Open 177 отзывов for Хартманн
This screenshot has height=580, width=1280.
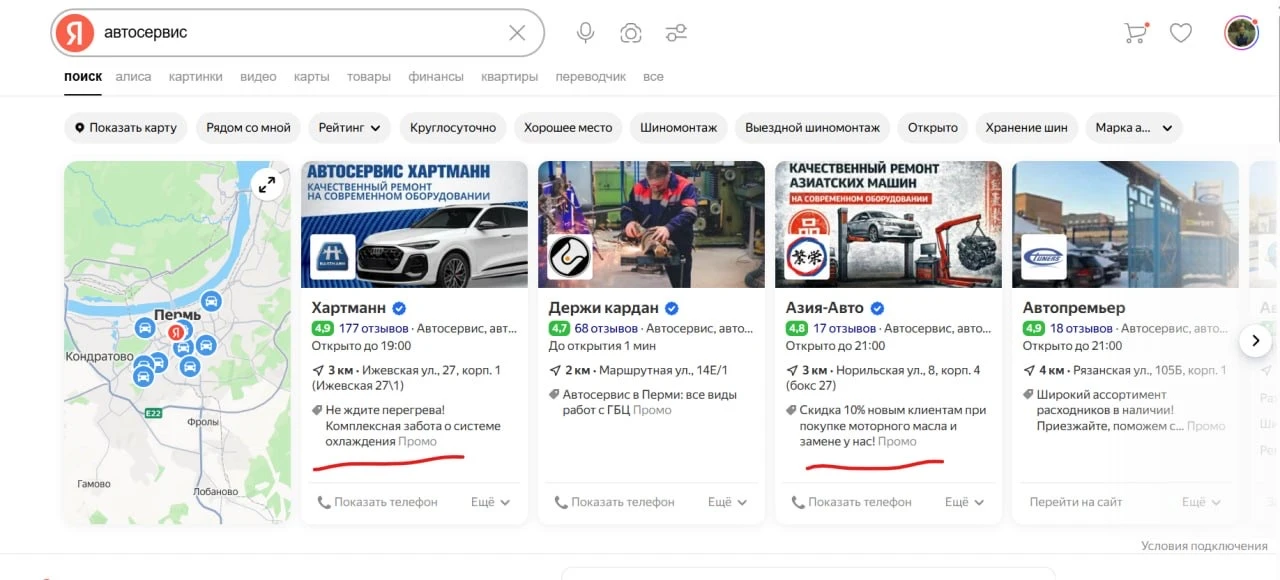tap(373, 328)
